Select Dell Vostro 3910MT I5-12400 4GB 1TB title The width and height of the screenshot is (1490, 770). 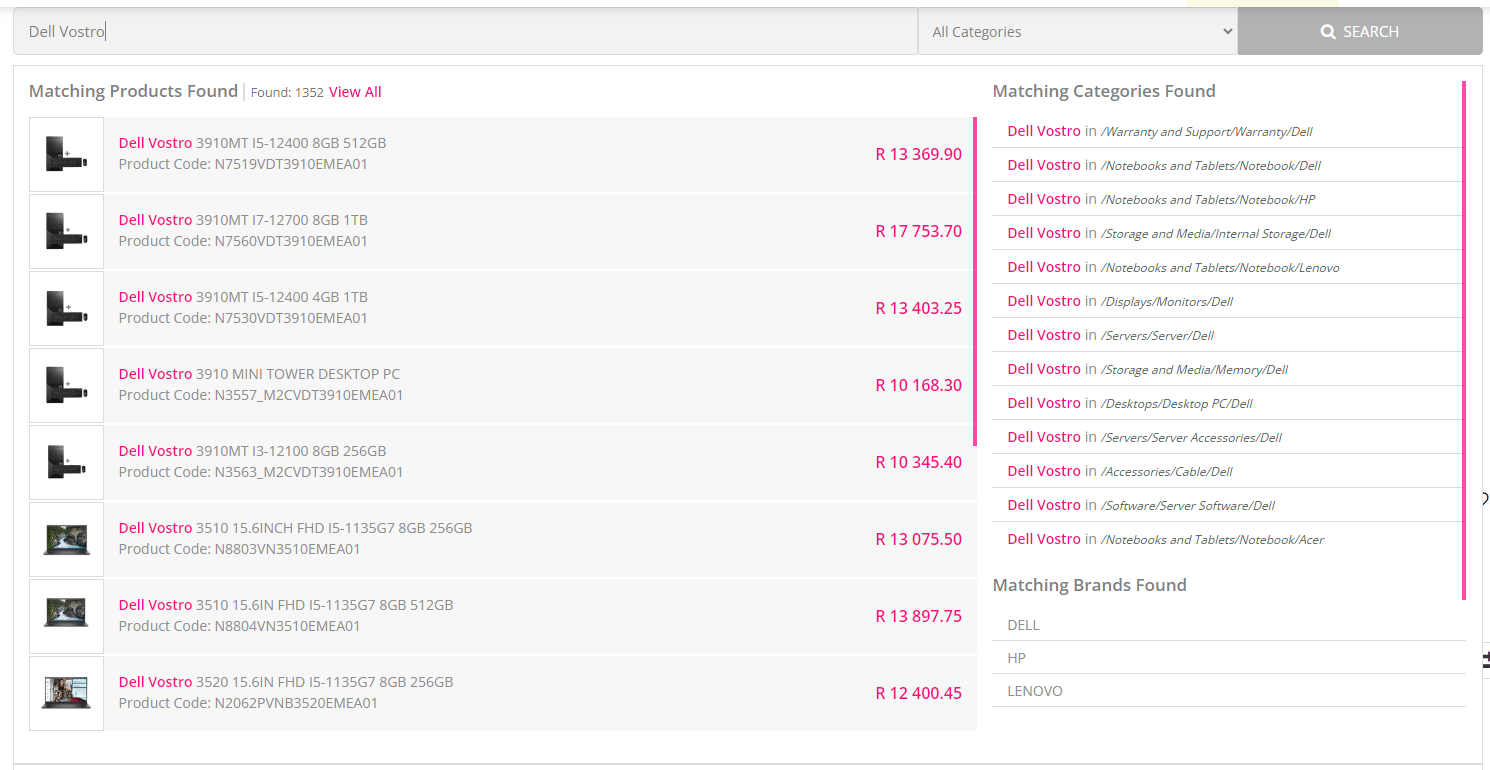(243, 297)
